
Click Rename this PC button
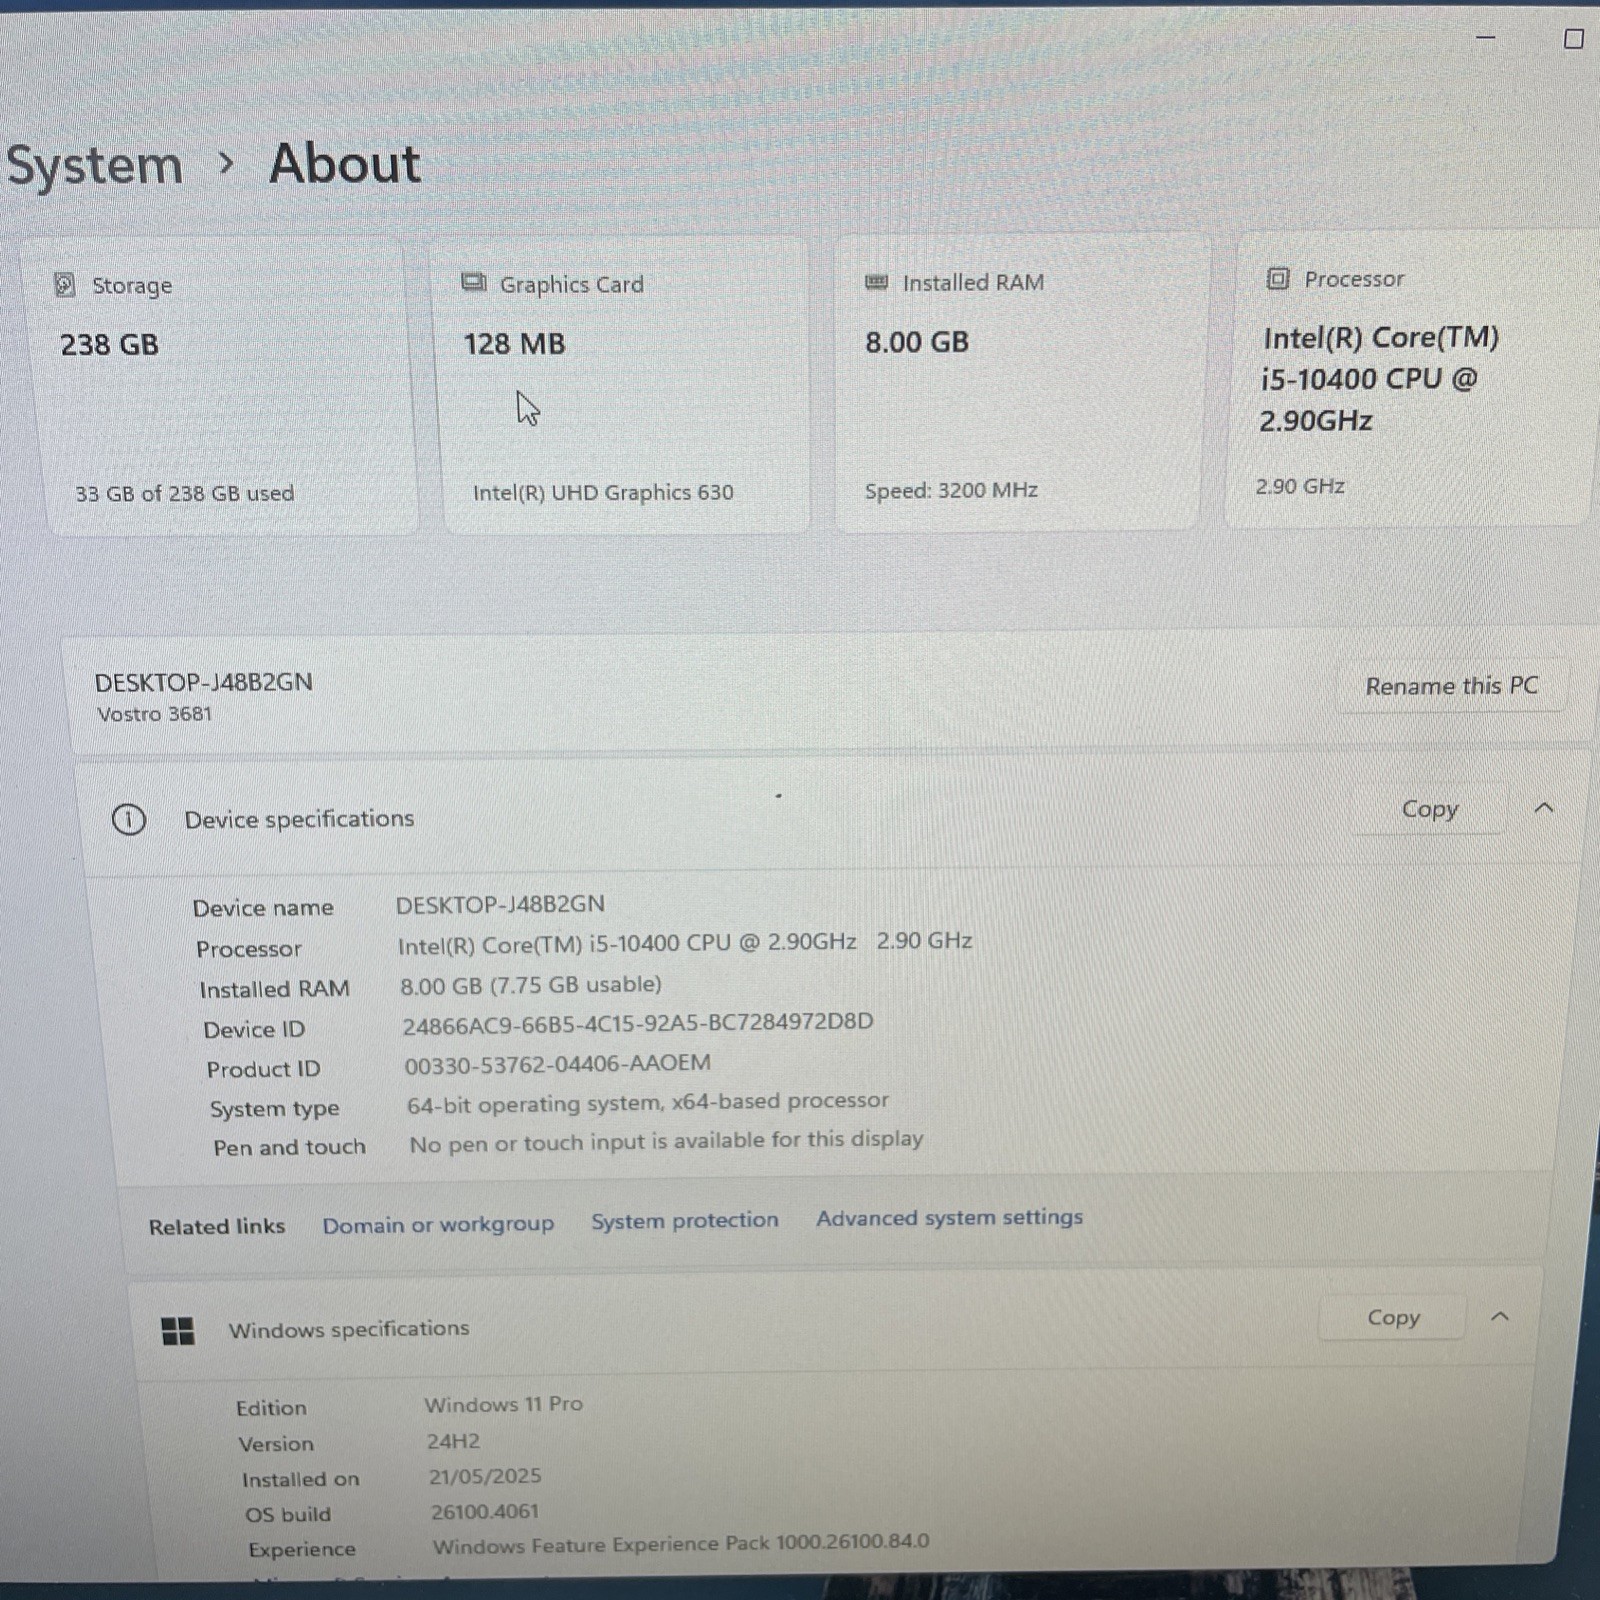[x=1452, y=686]
